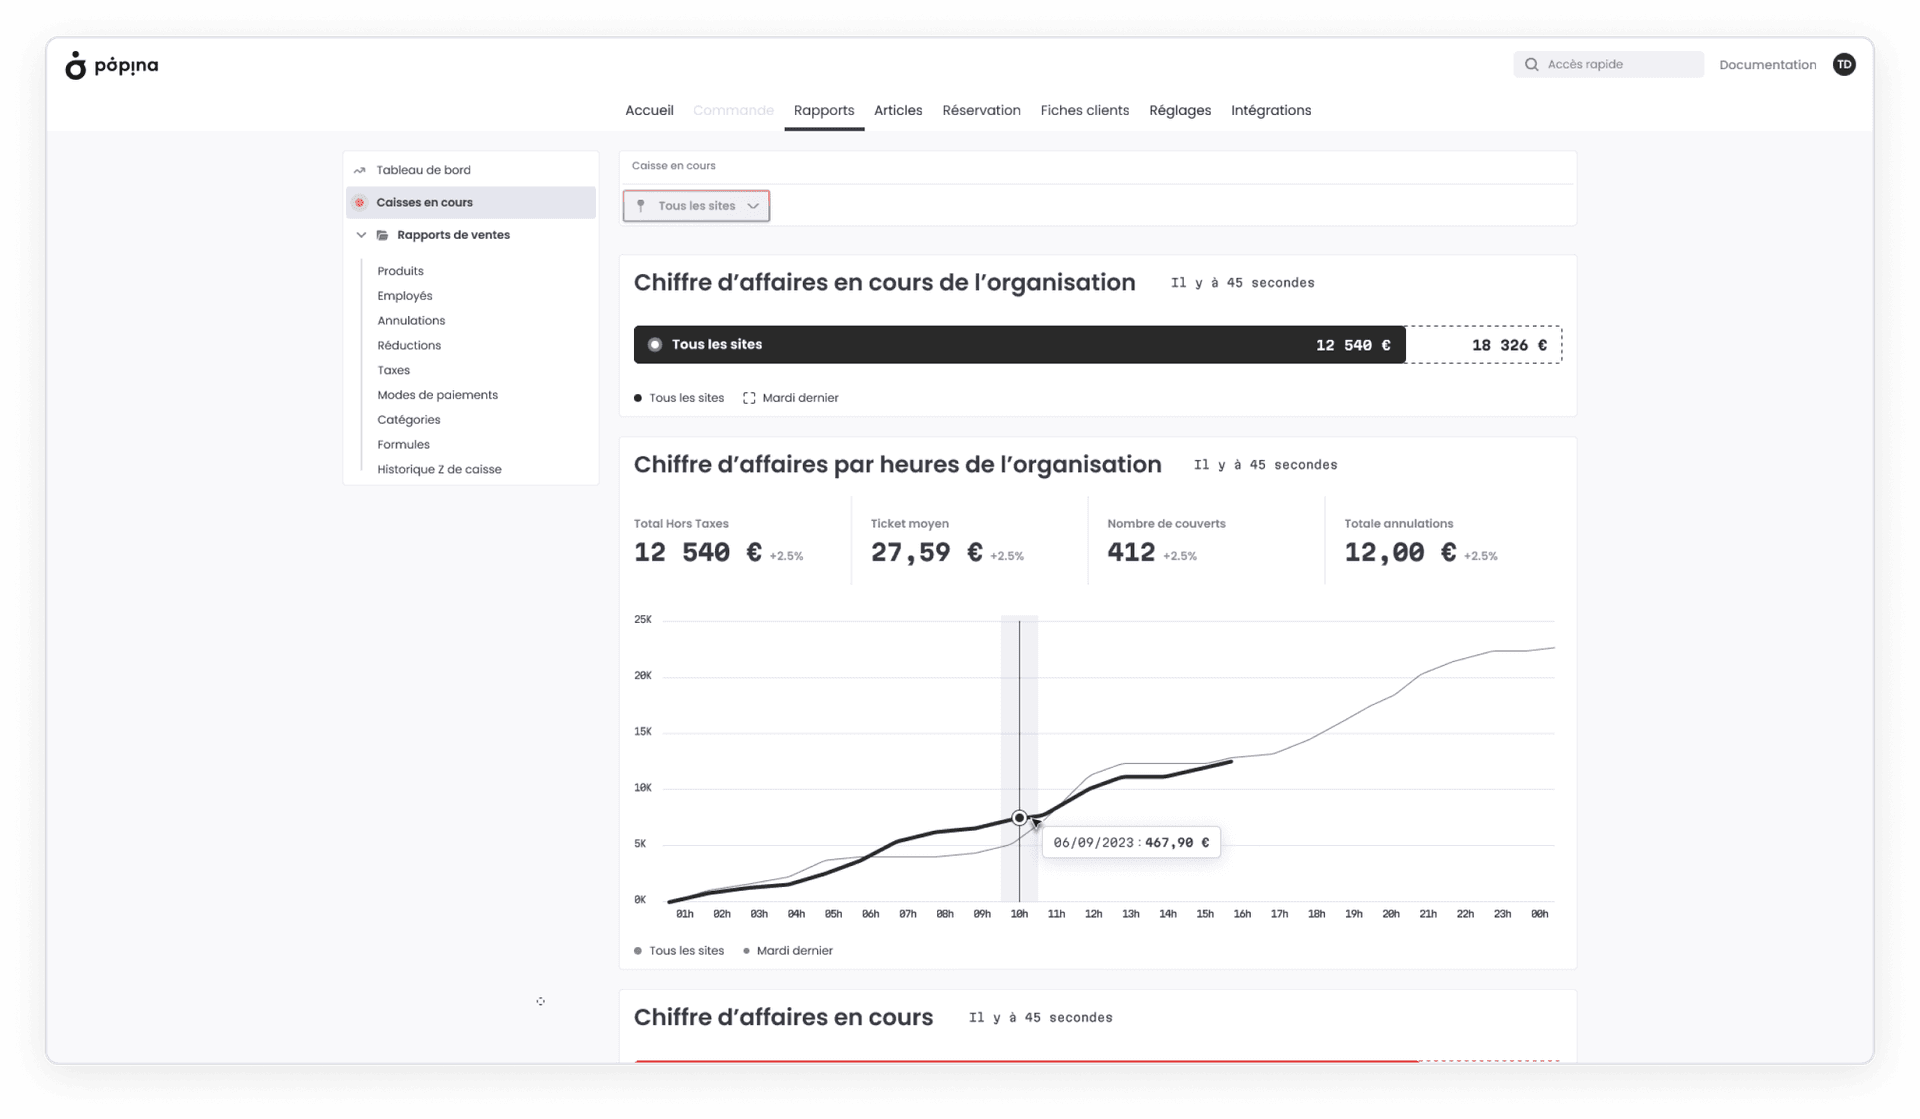Click the black revenue progress bar
Viewport: 1920px width, 1119px height.
(x=1018, y=344)
